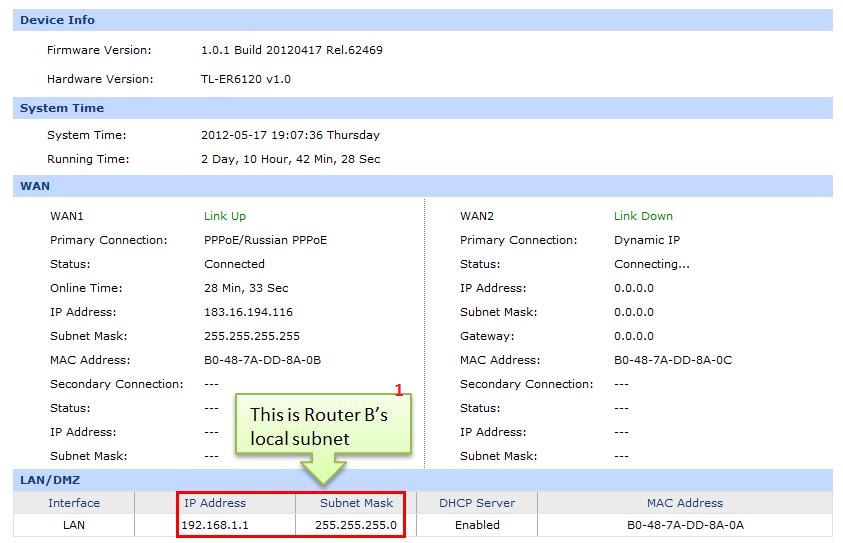Click the Device Info section header
The image size is (843, 543).
click(x=423, y=20)
